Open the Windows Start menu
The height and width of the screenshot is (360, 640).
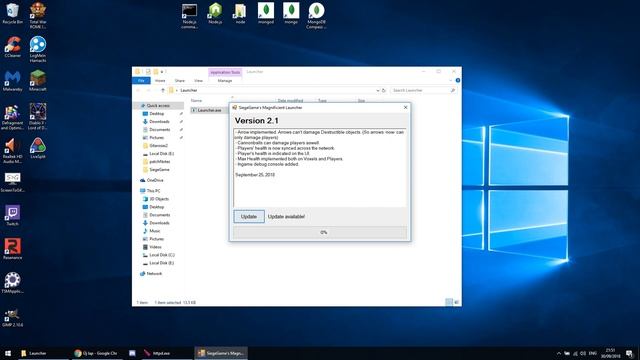pyautogui.click(x=8, y=353)
